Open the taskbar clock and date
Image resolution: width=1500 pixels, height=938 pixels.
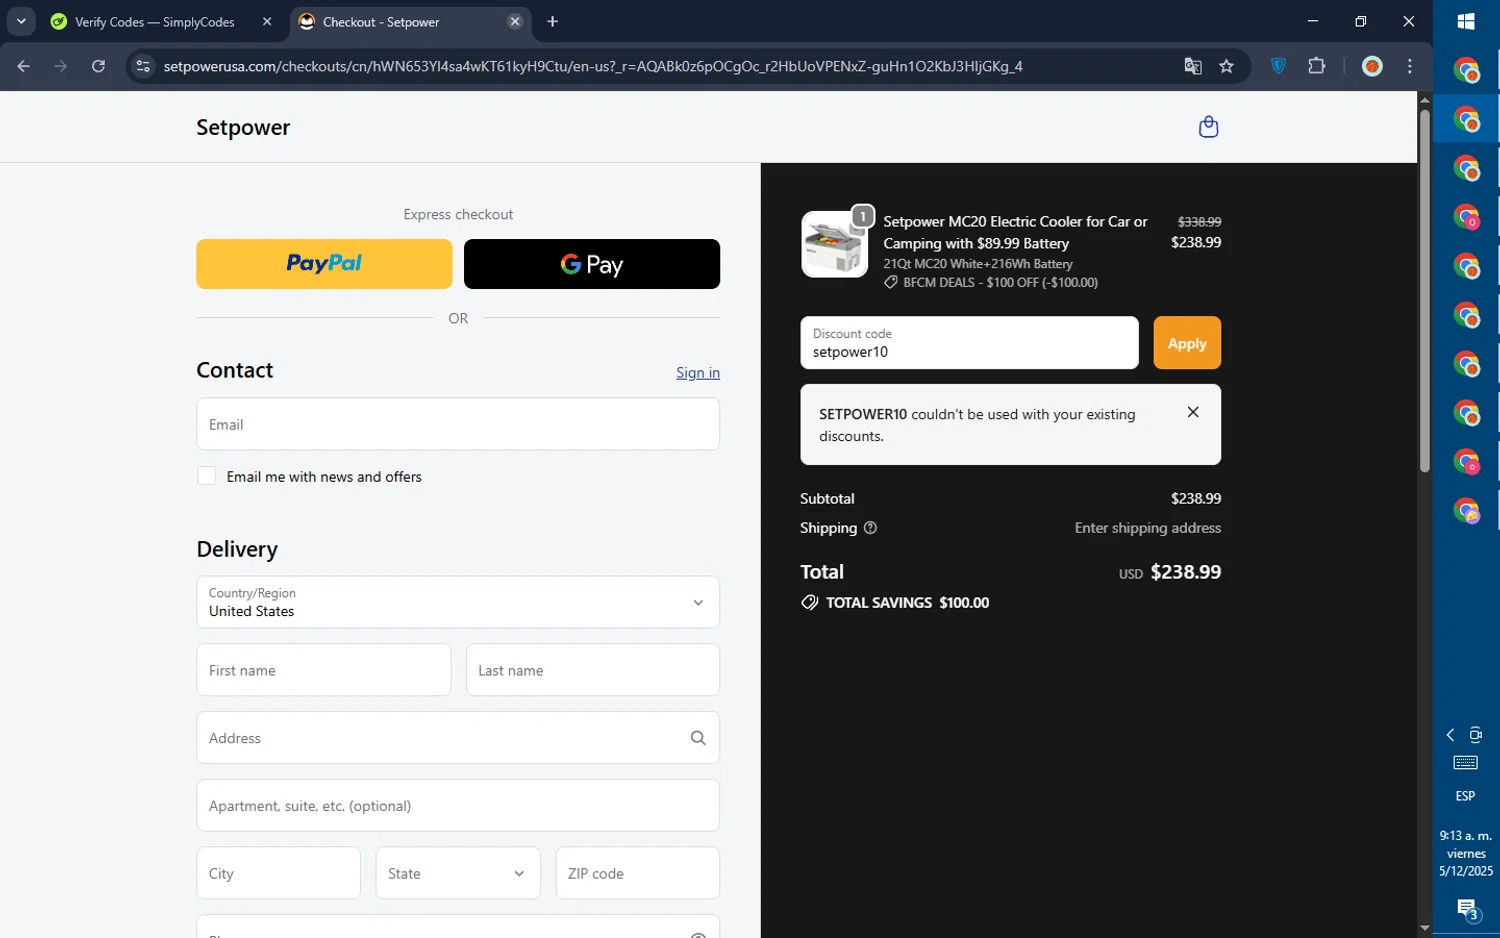click(x=1466, y=853)
